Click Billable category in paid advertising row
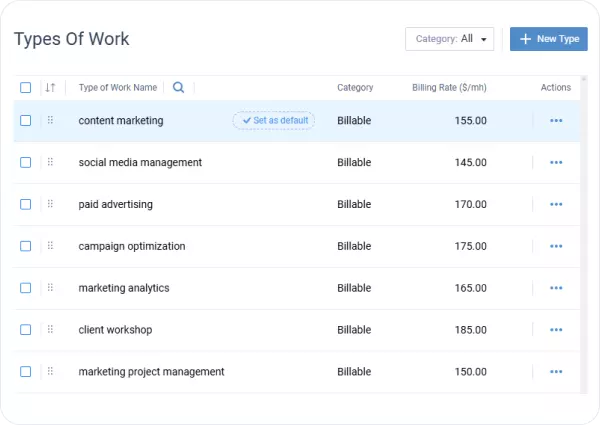 tap(354, 204)
